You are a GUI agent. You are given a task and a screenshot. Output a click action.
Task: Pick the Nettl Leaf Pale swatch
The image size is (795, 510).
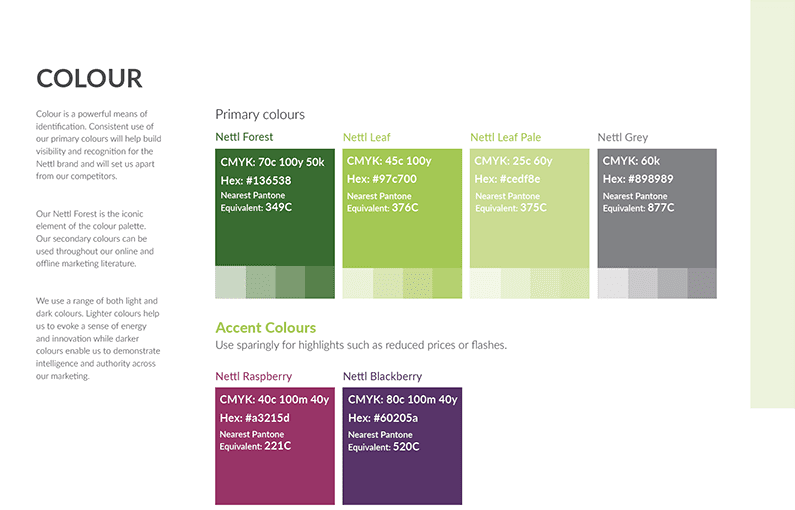[x=529, y=208]
